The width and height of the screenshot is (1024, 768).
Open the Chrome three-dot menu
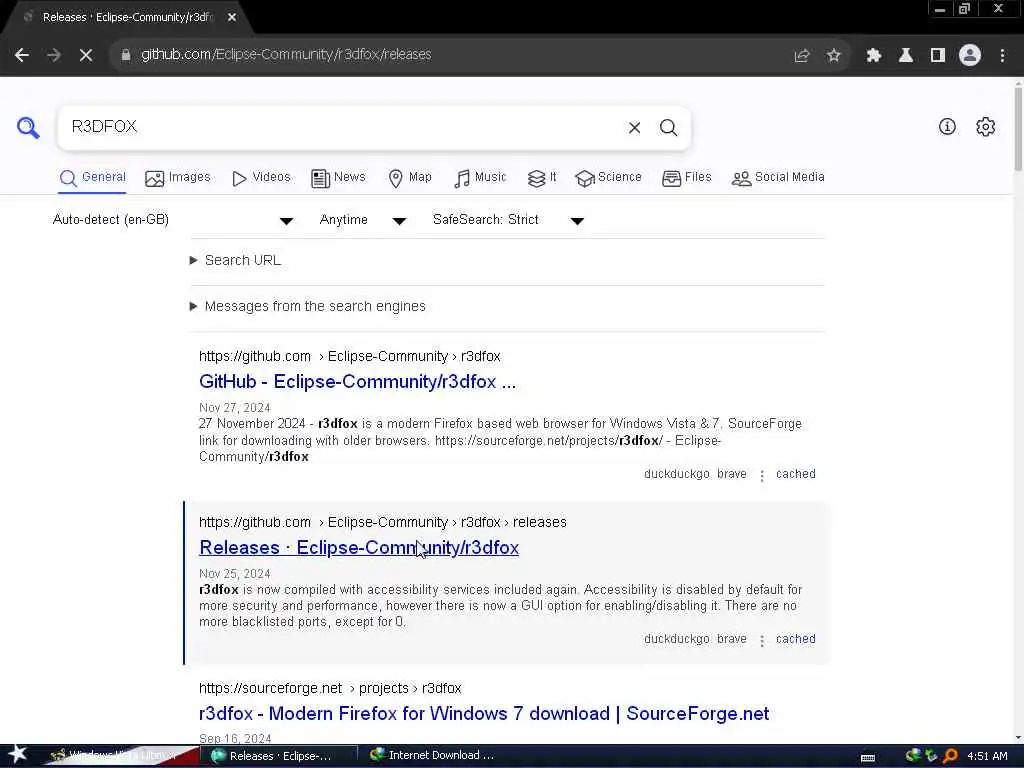1002,56
